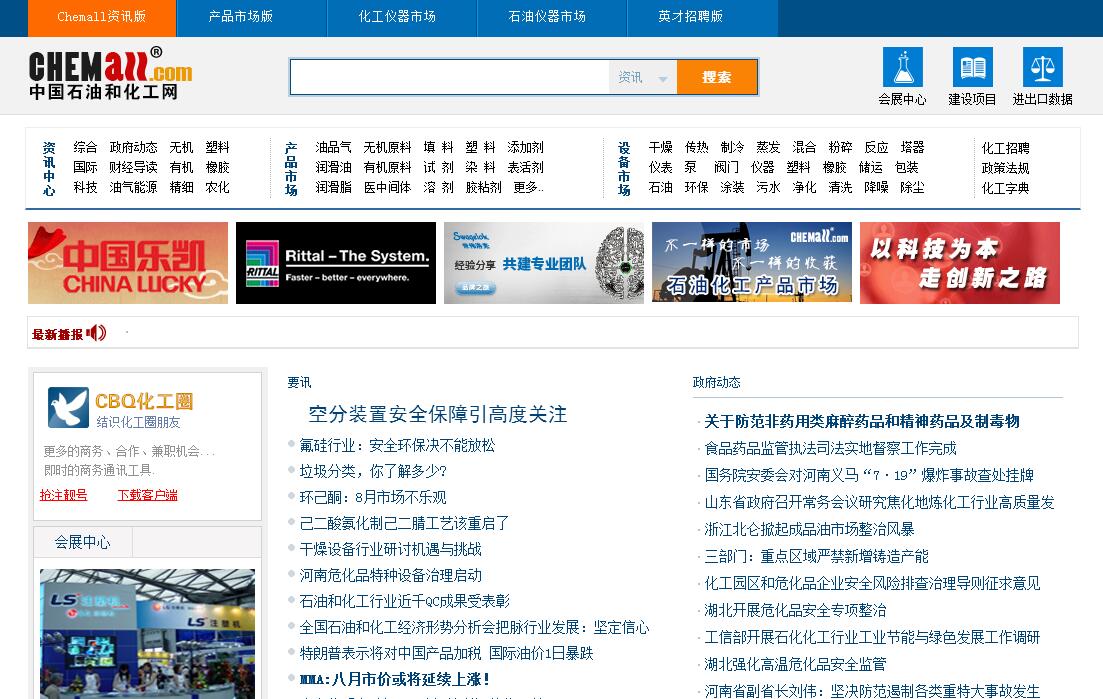Switch to the 化工仪器市场 tab

pos(397,17)
